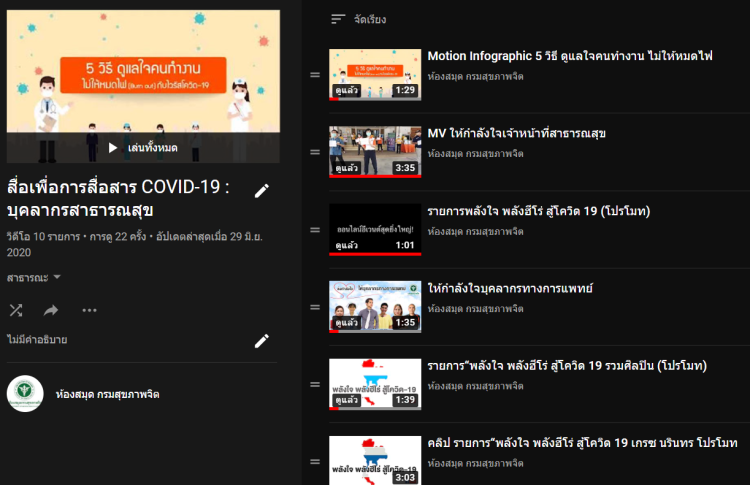Viewport: 750px width, 485px height.
Task: Click the sort icon labeled จัดเรียง
Action: [x=339, y=19]
